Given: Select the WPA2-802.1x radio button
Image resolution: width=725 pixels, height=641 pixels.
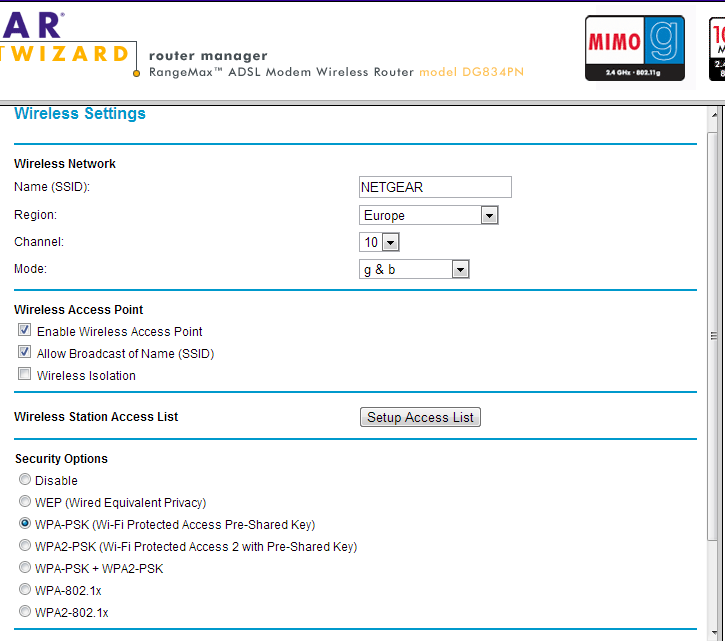Looking at the screenshot, I should (25, 612).
